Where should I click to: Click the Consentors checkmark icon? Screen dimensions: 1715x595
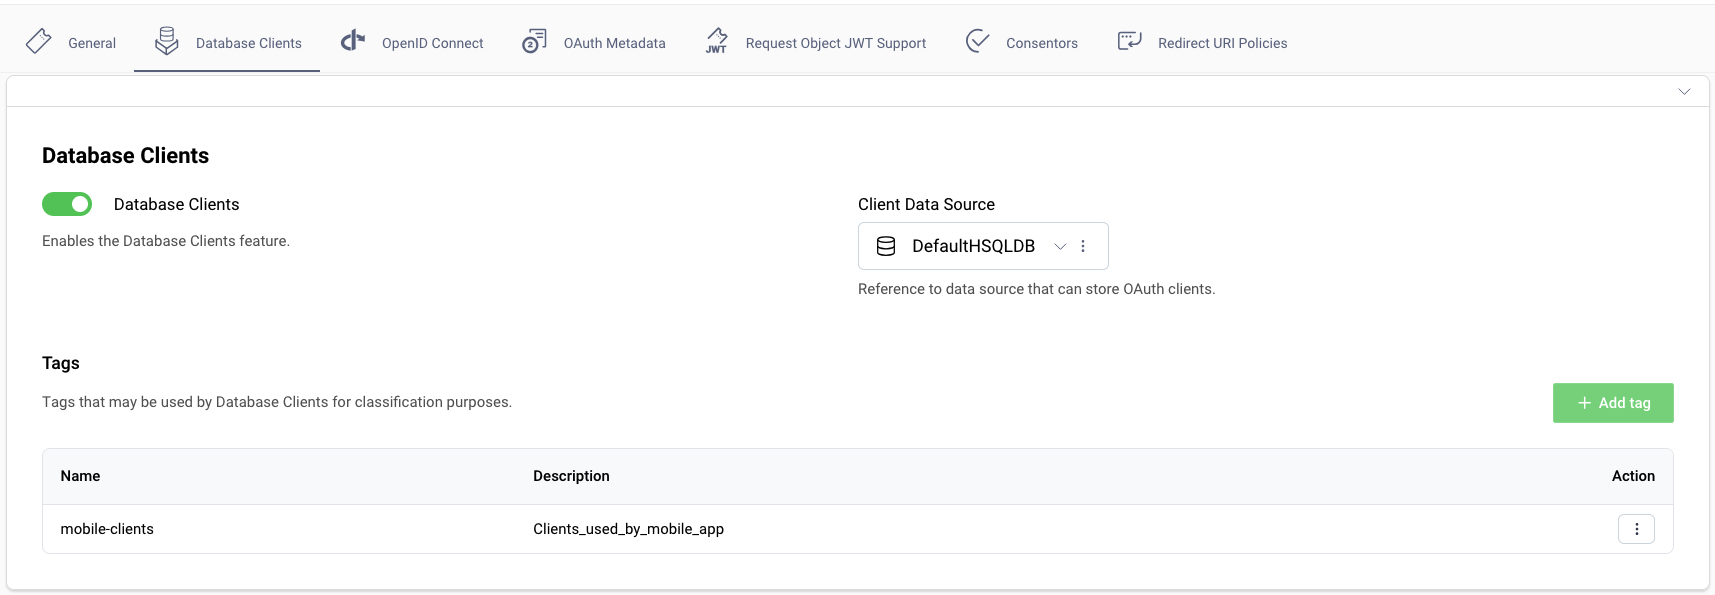pyautogui.click(x=977, y=41)
